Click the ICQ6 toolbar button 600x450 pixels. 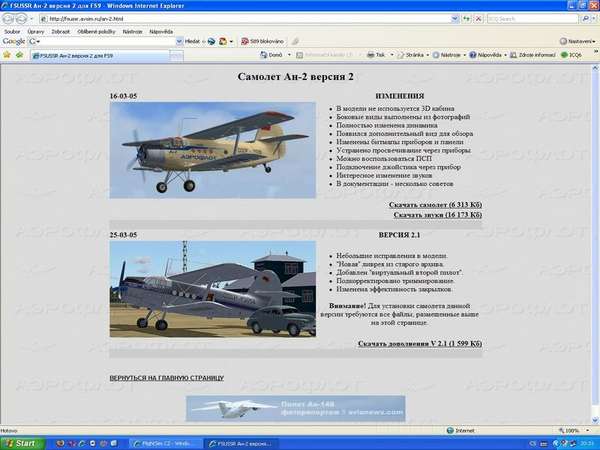click(572, 55)
